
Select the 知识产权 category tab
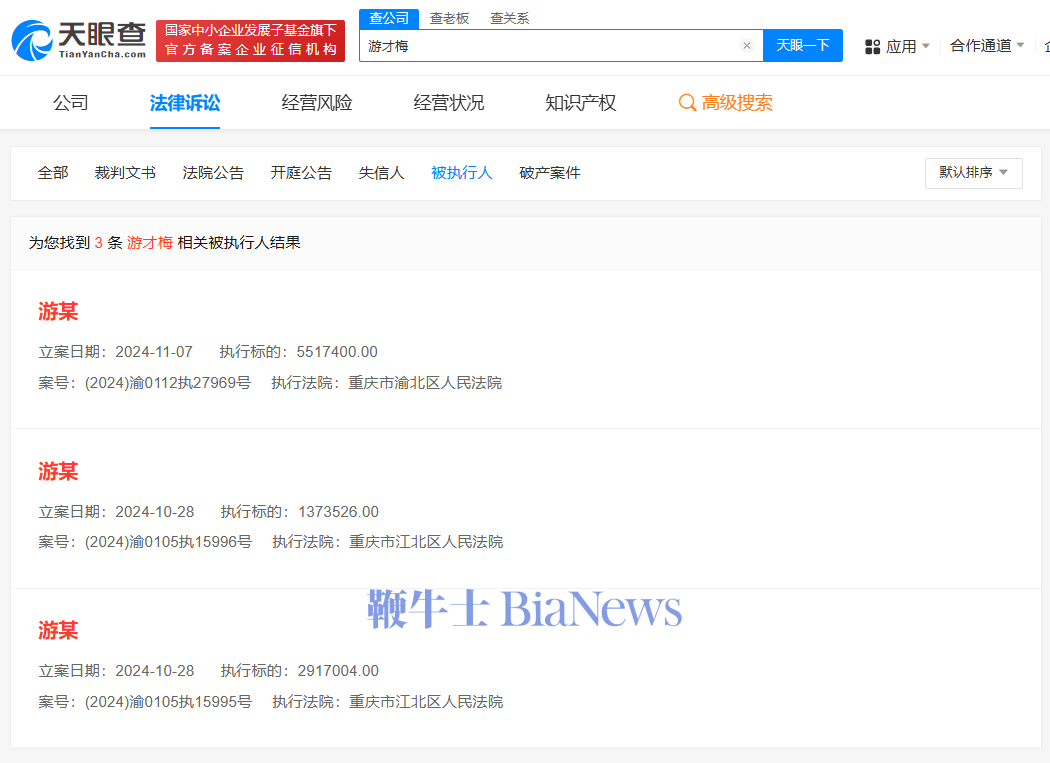(x=581, y=102)
